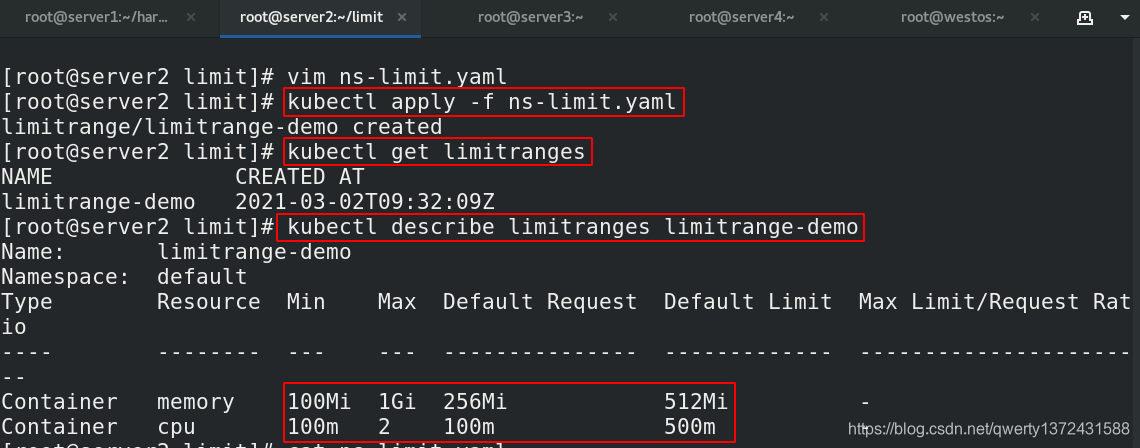This screenshot has height=448, width=1140.
Task: Click the 'Max Limit/Request' header text
Action: pyautogui.click(x=968, y=302)
